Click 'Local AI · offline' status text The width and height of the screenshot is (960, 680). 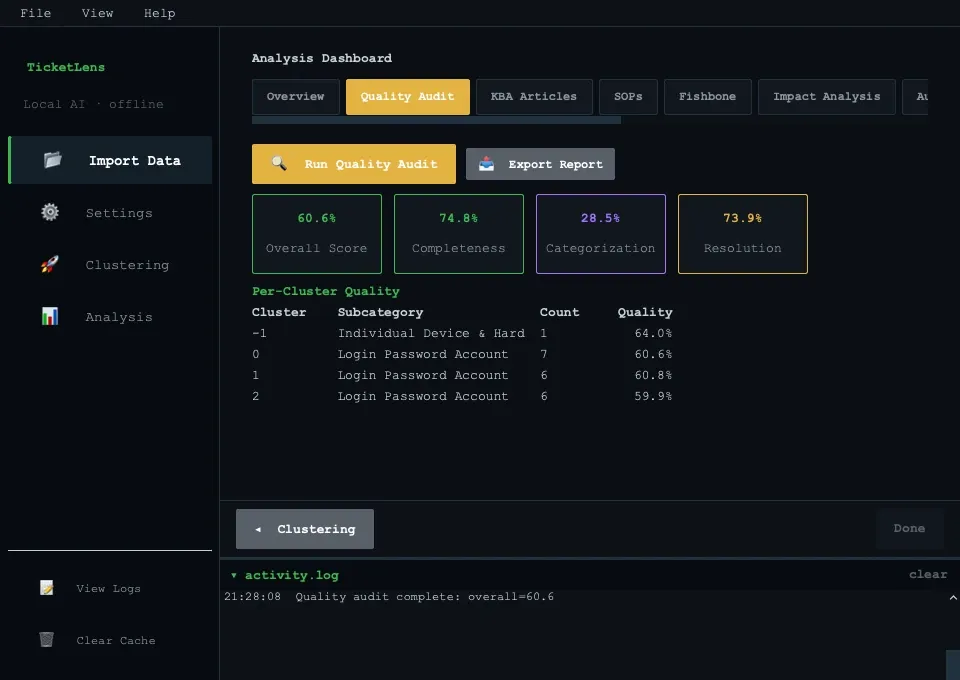[x=93, y=104]
